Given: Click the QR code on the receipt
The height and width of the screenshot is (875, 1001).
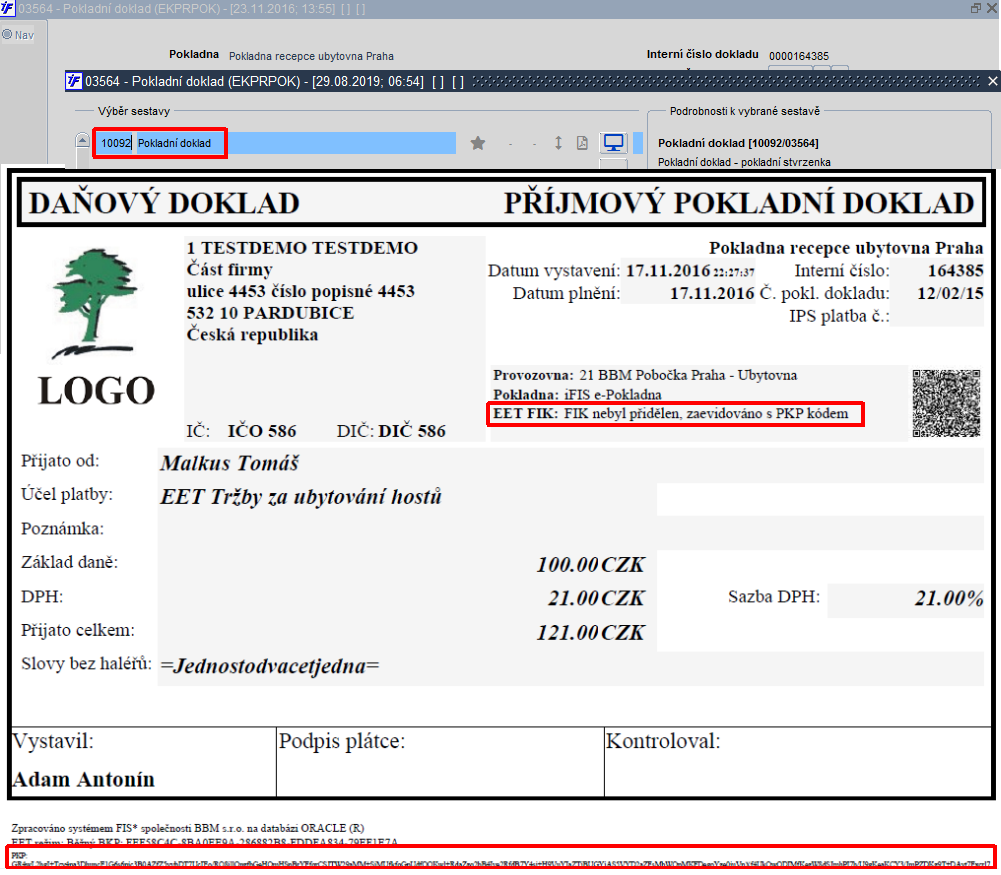Looking at the screenshot, I should [946, 403].
